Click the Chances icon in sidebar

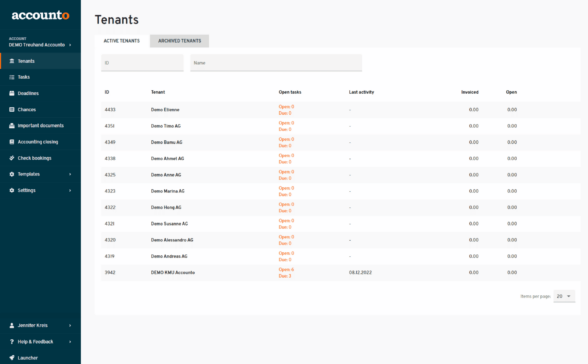click(x=12, y=109)
